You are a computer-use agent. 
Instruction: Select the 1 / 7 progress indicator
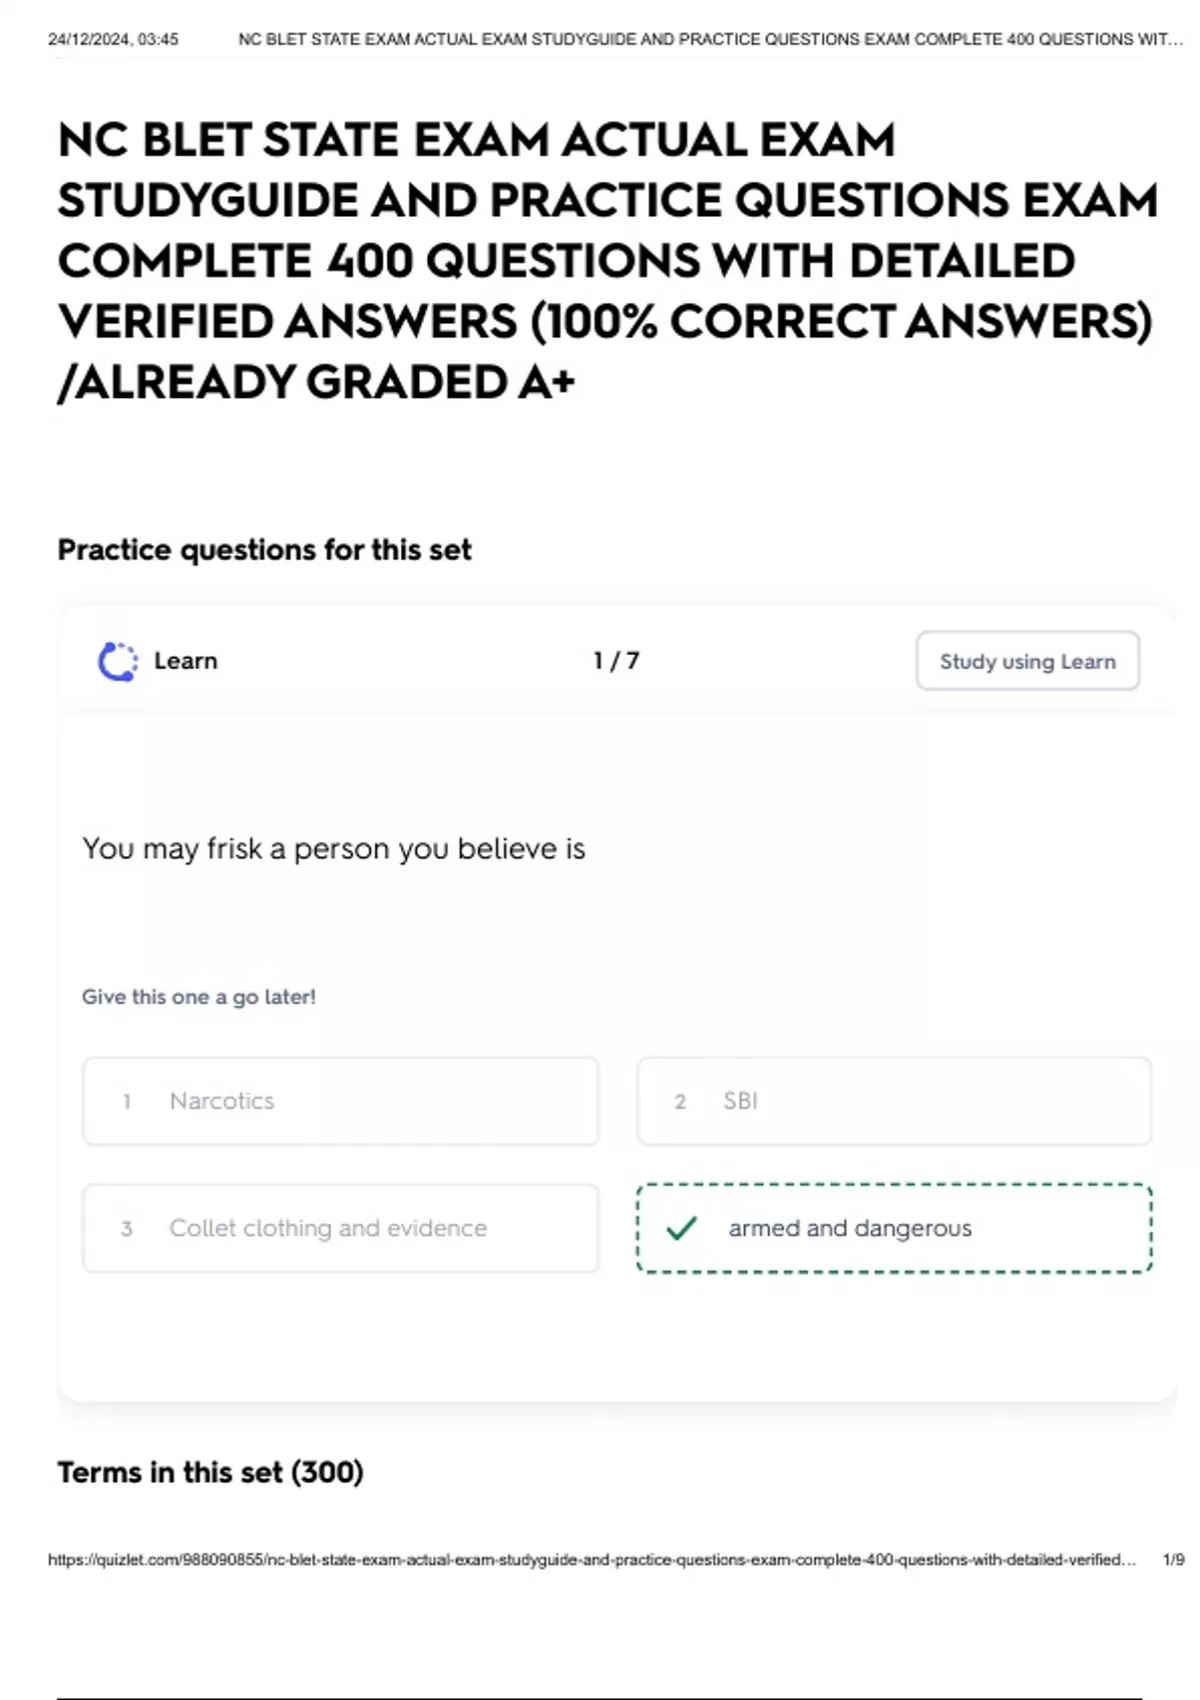click(x=614, y=660)
